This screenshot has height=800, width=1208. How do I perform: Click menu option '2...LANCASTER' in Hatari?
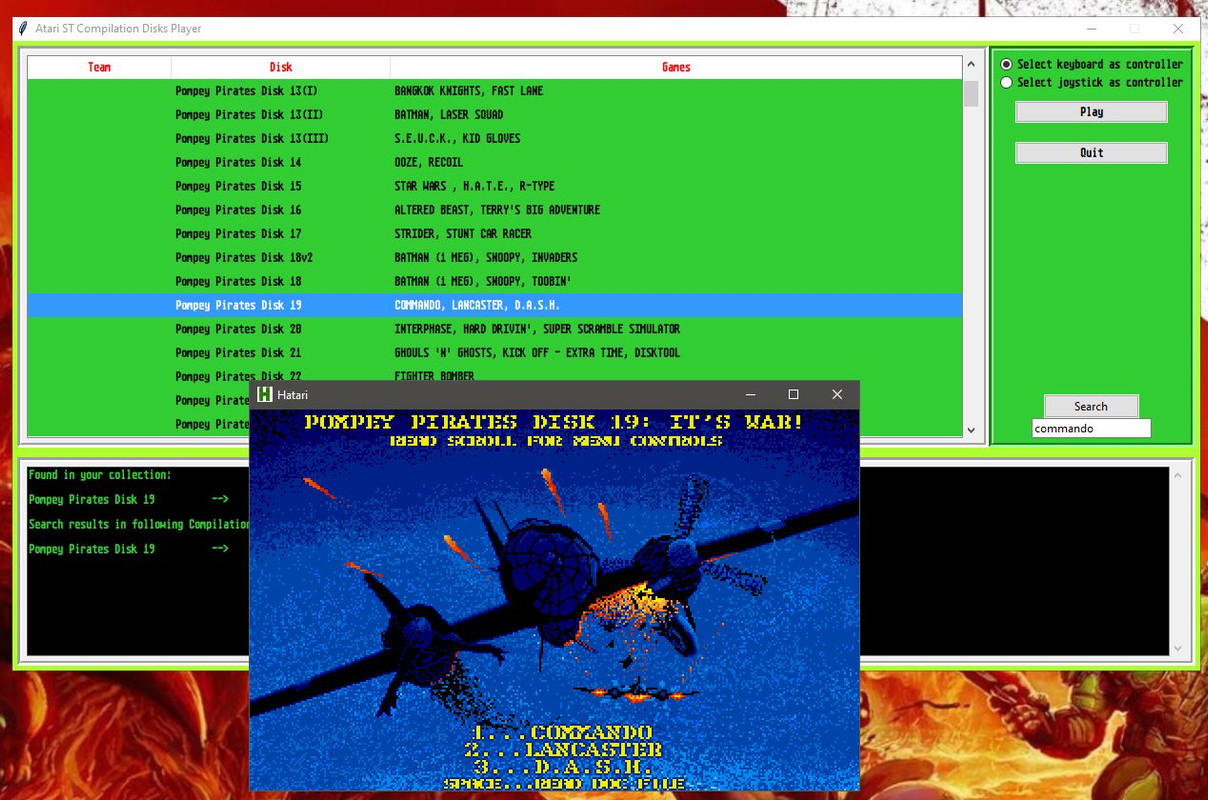564,750
